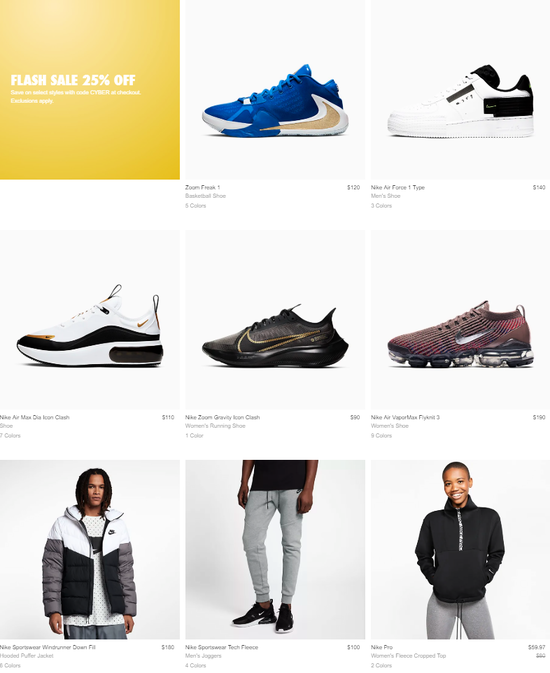Open the Flash Sale 25% Off banner
Viewport: 550px width, 673px height.
90,89
